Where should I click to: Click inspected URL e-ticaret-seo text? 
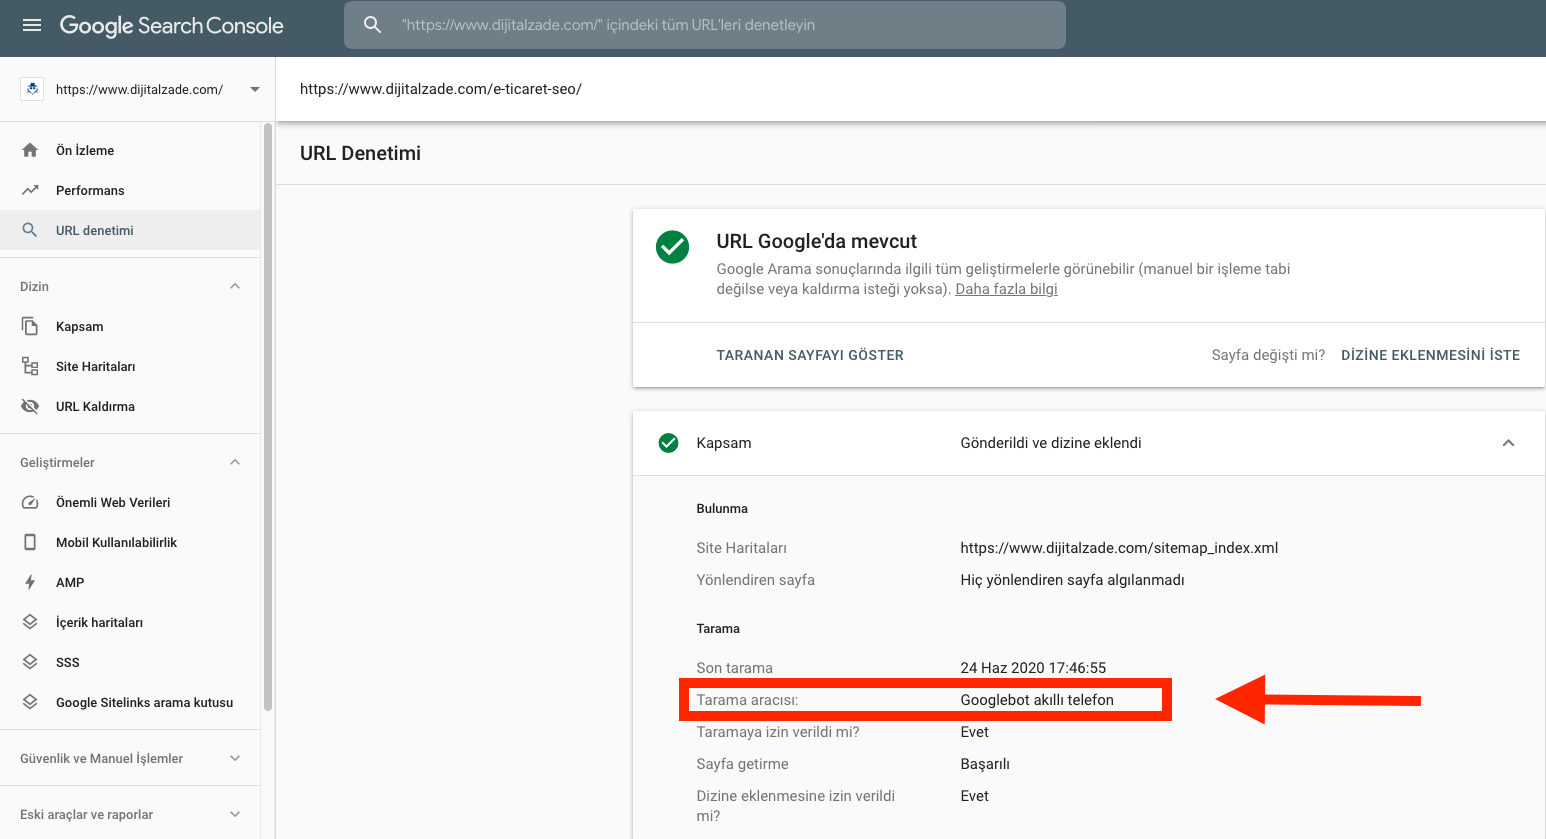pos(441,89)
